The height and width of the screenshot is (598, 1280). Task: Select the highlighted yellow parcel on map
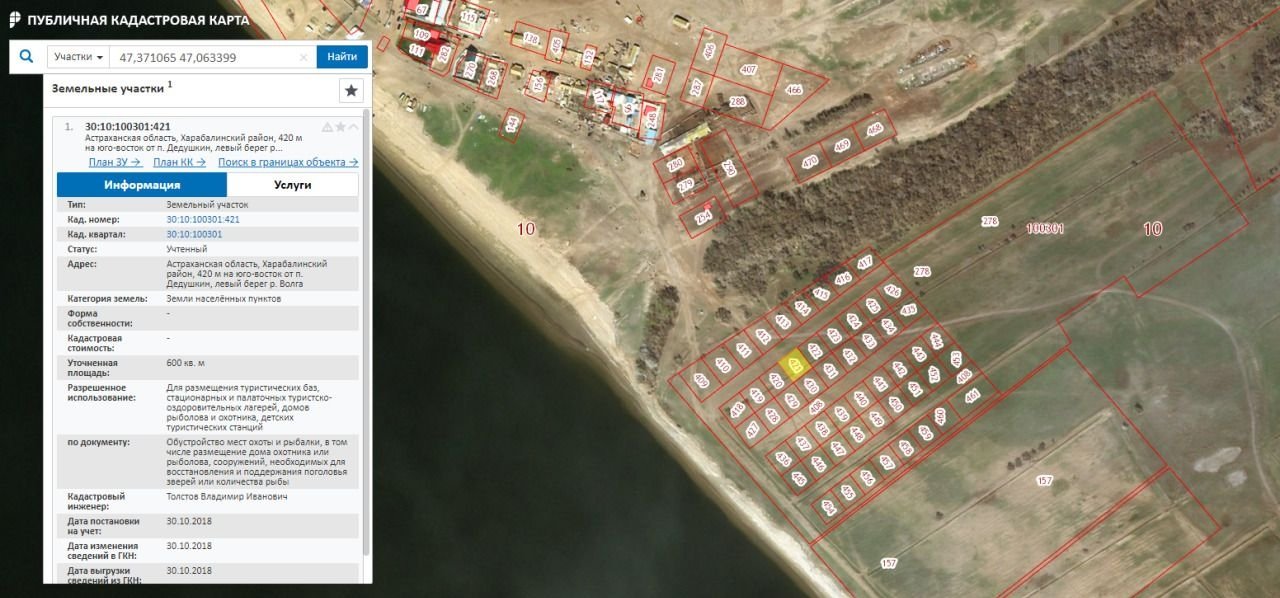(x=792, y=365)
